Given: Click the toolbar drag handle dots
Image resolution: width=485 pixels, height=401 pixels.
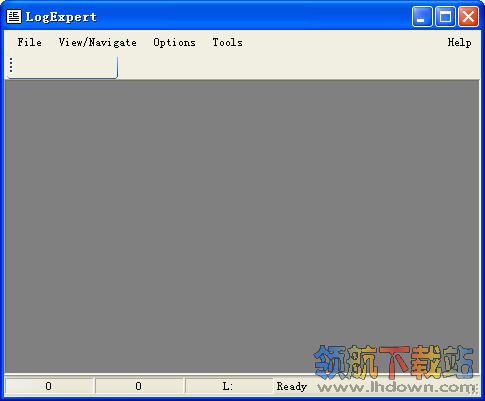Looking at the screenshot, I should [x=11, y=65].
